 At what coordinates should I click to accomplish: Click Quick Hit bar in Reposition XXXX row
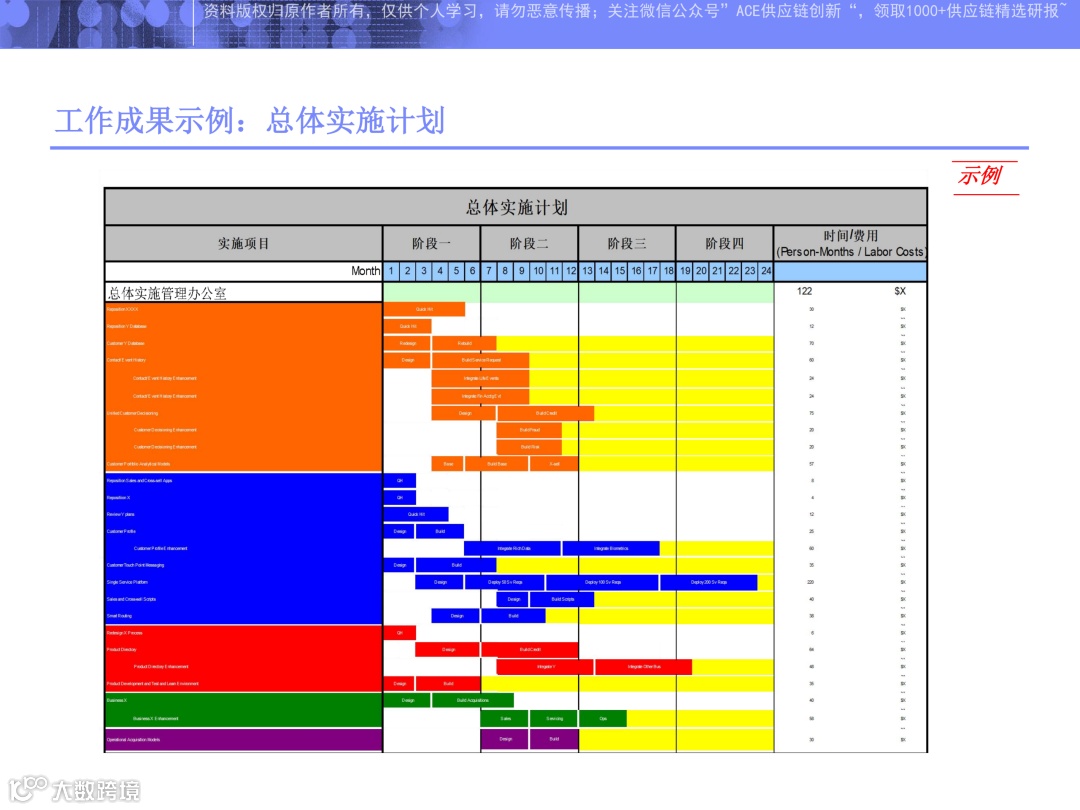point(424,309)
